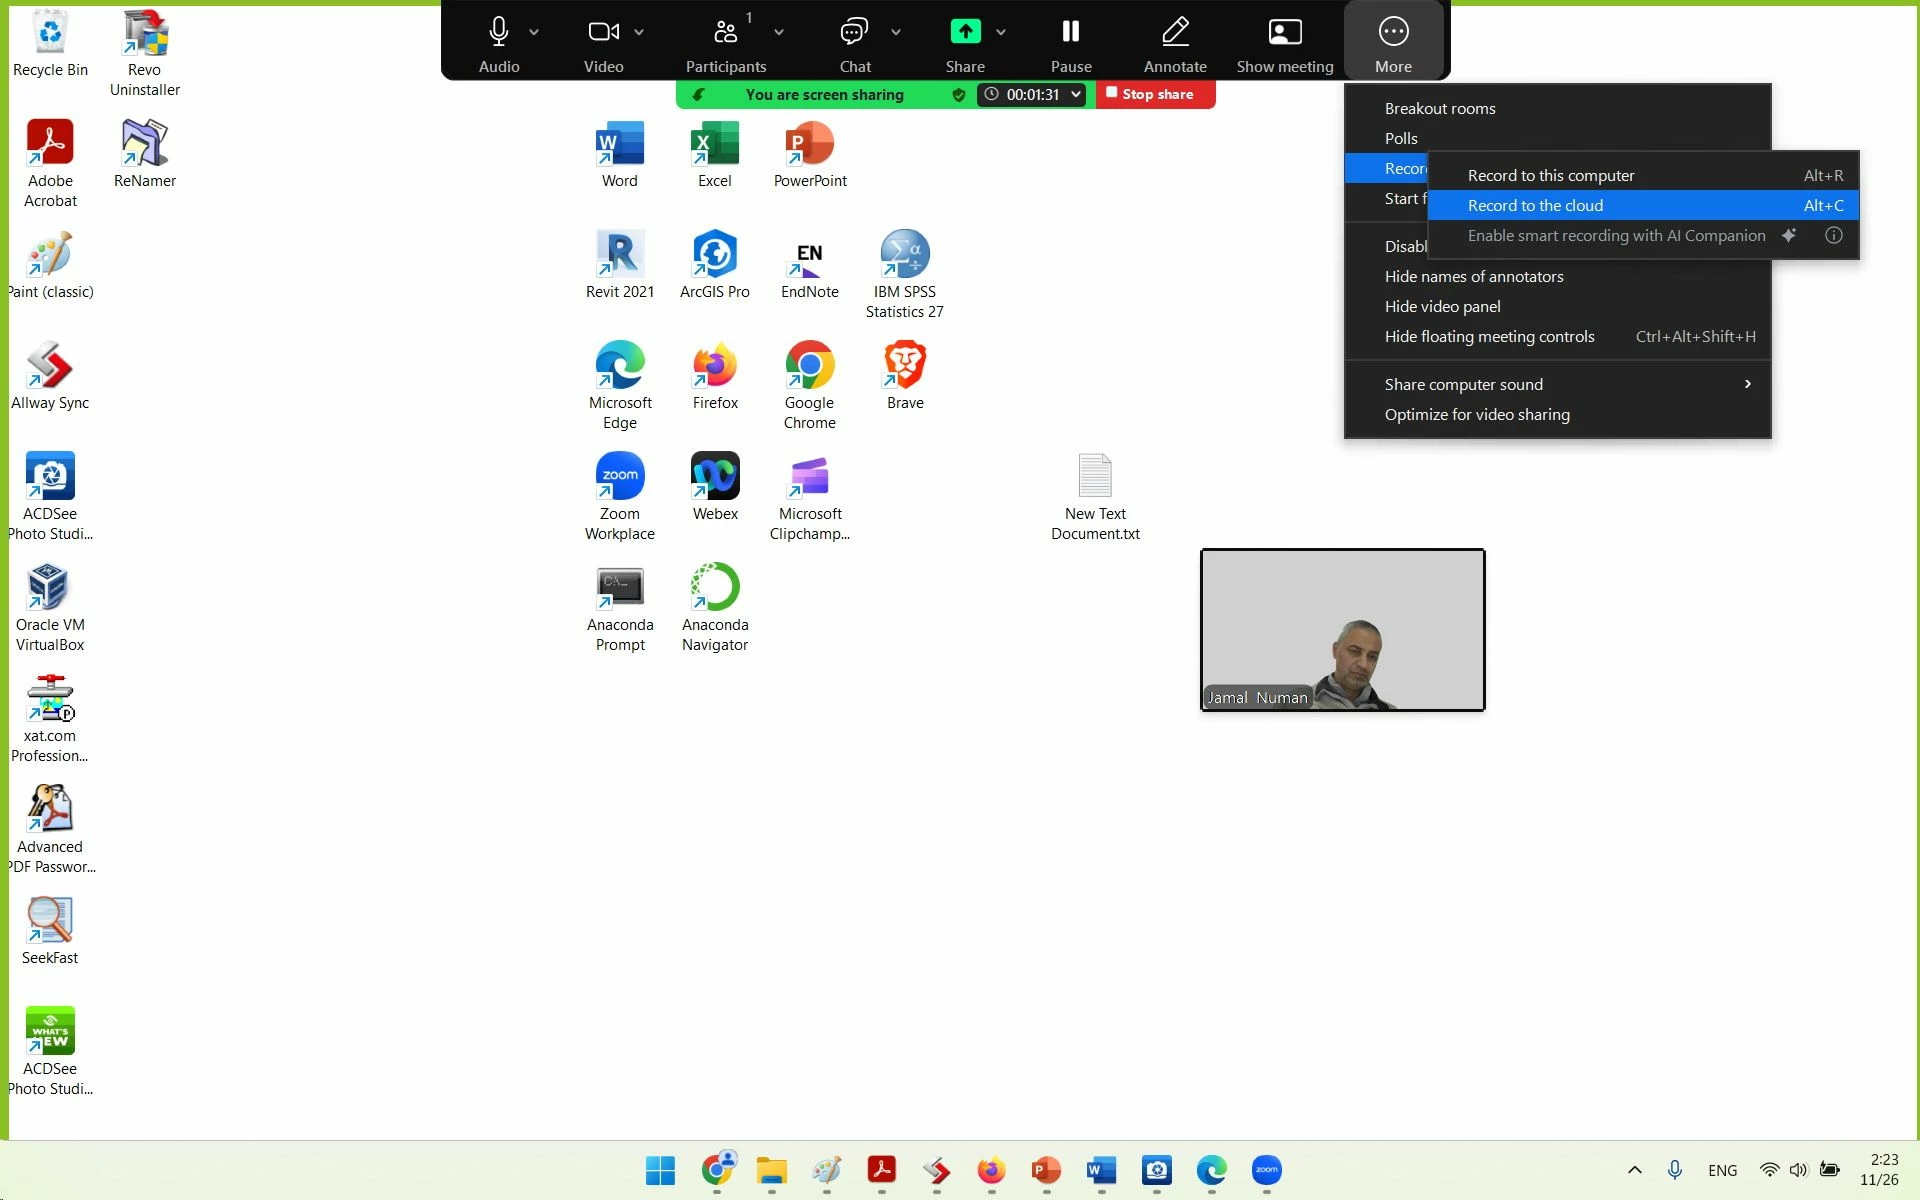Toggle Hide video panel option
This screenshot has height=1200, width=1920.
point(1442,307)
